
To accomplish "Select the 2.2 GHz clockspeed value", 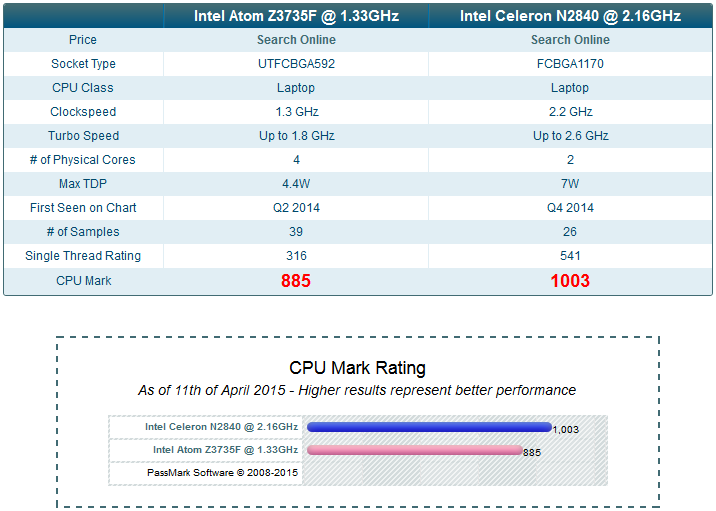I will pyautogui.click(x=570, y=112).
